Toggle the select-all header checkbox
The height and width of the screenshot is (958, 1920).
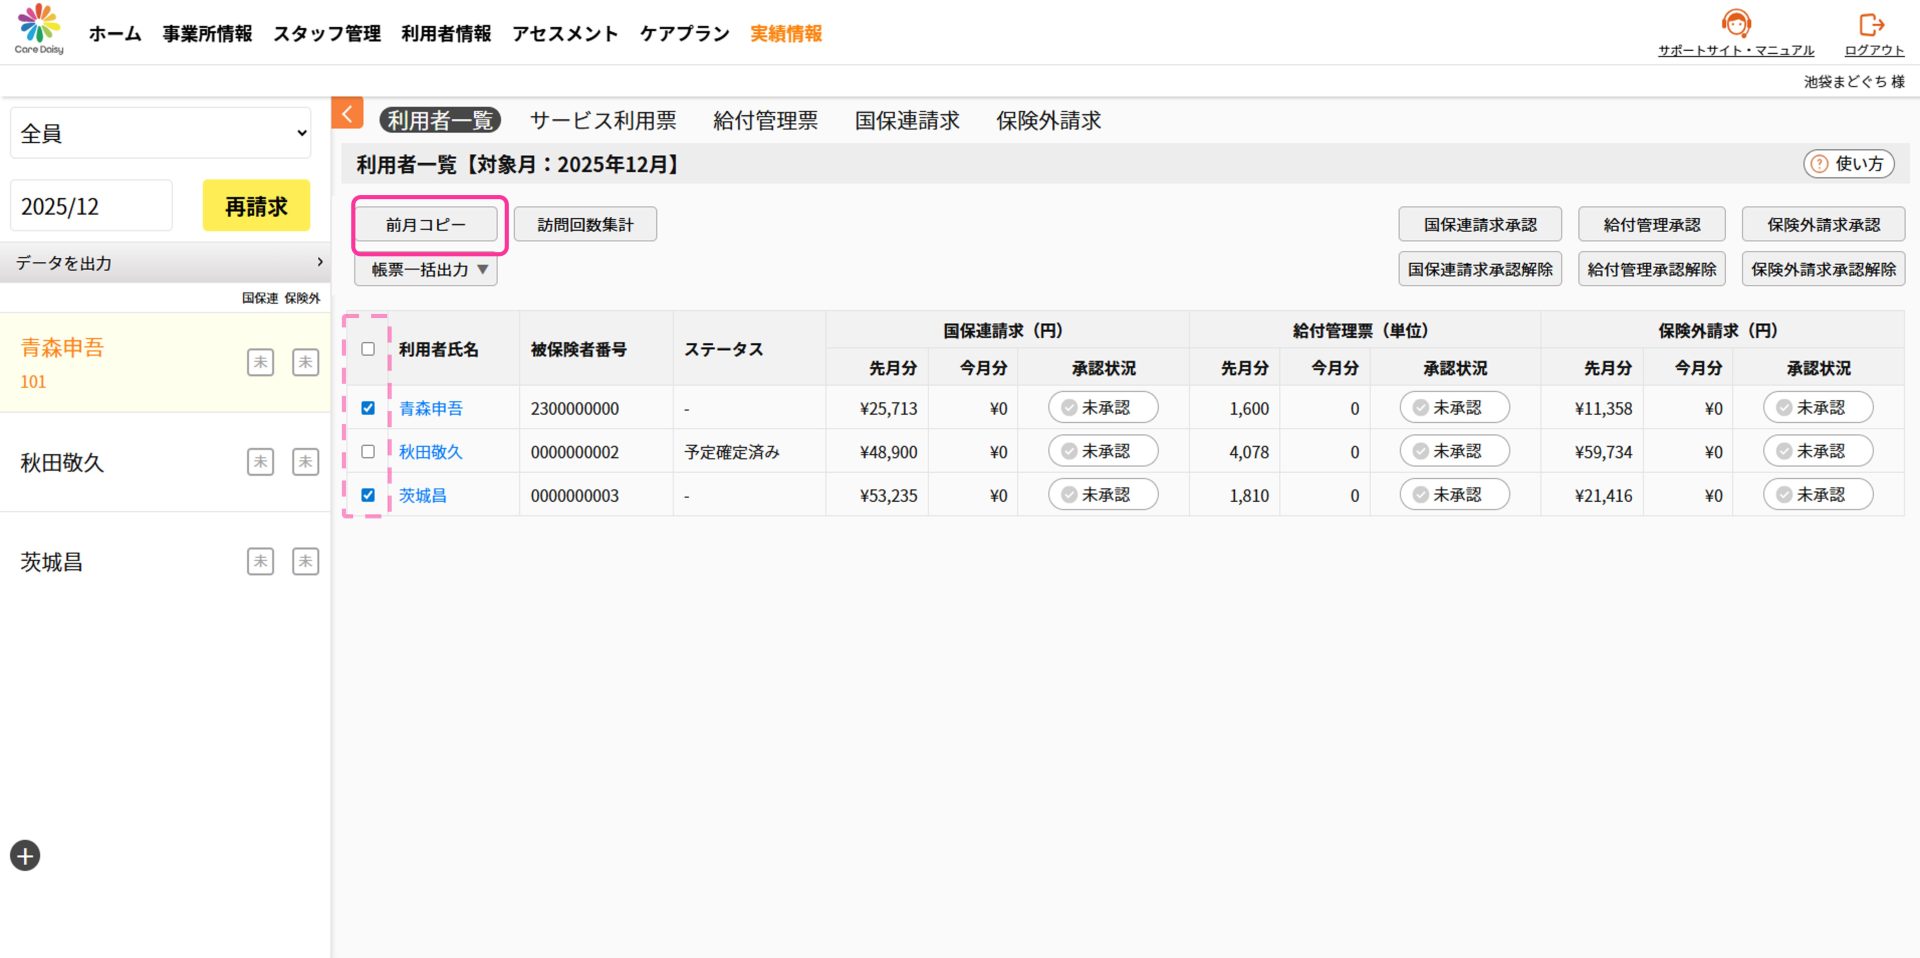pos(368,349)
